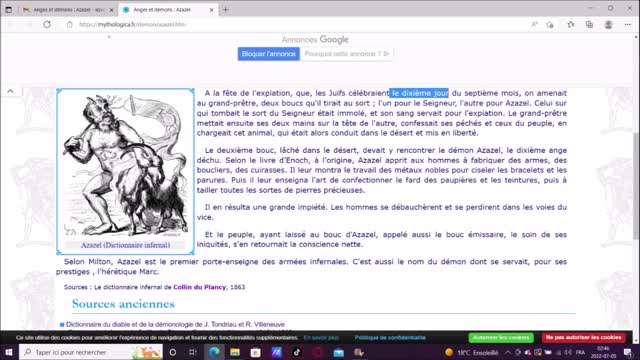
Task: Show hidden system tray icons
Action: [x=508, y=352]
